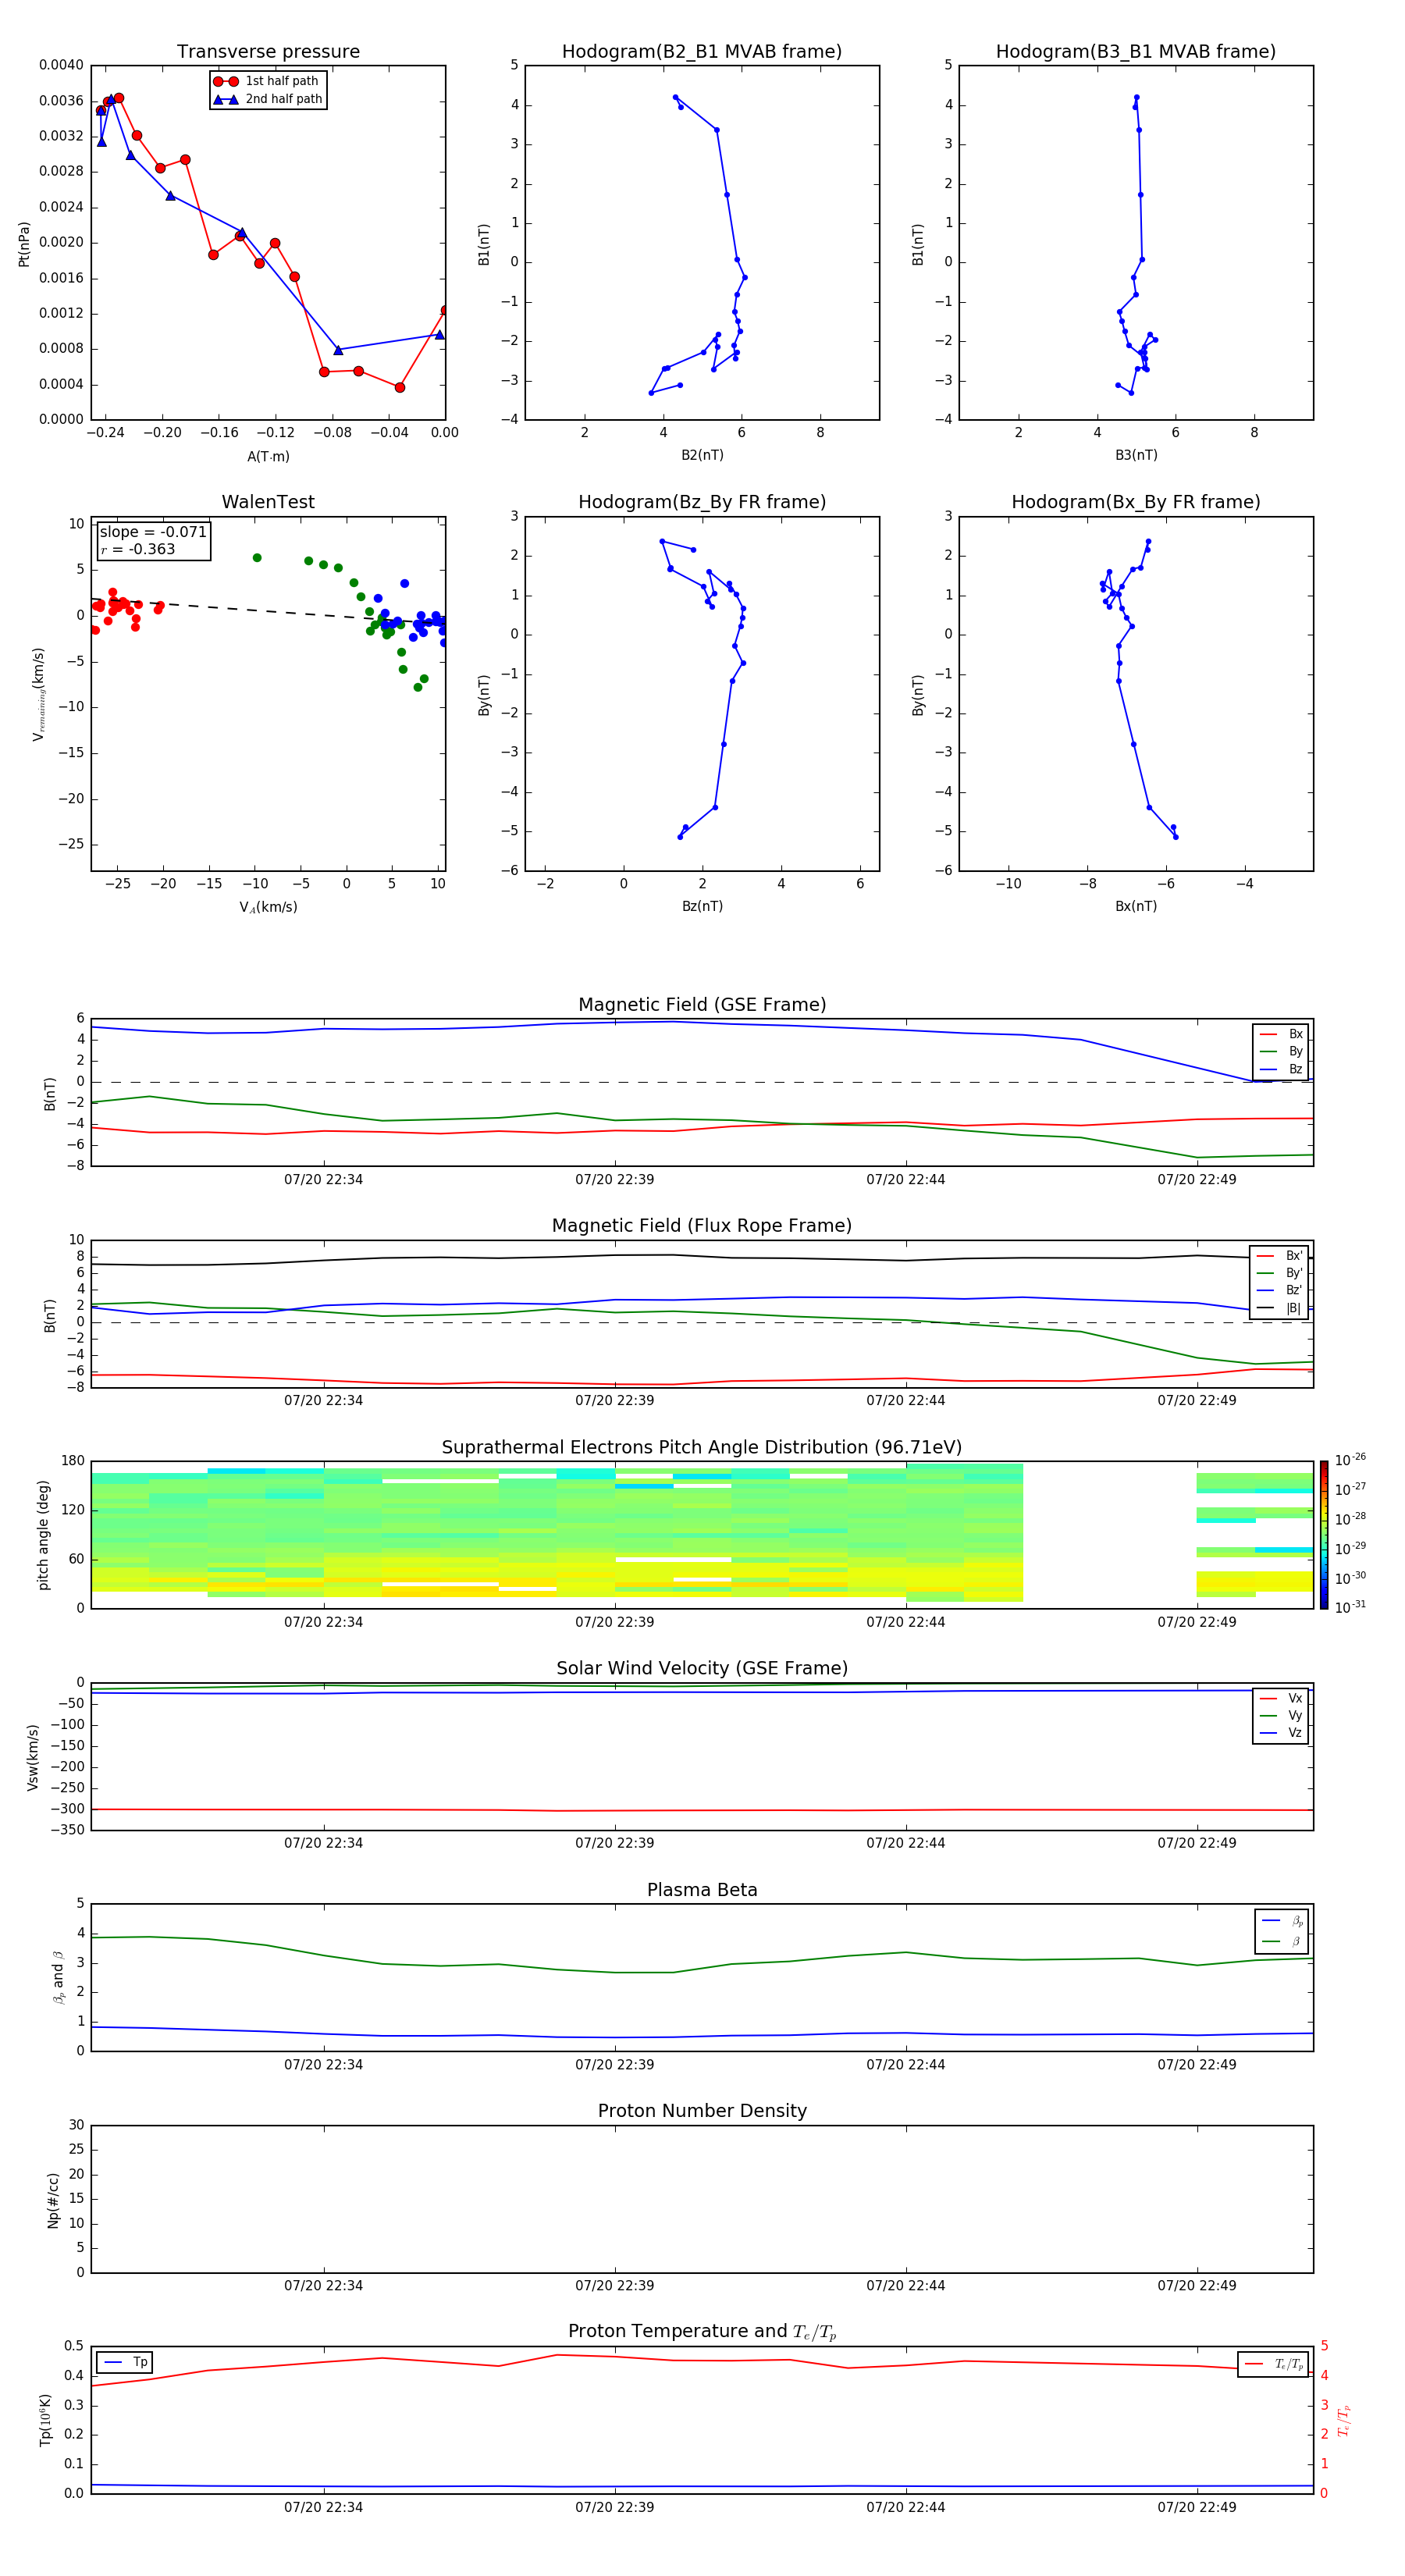Viewport: 1405px width, 2576px height.
Task: Click the 'WalenTest' plot title
Action: click(268, 502)
